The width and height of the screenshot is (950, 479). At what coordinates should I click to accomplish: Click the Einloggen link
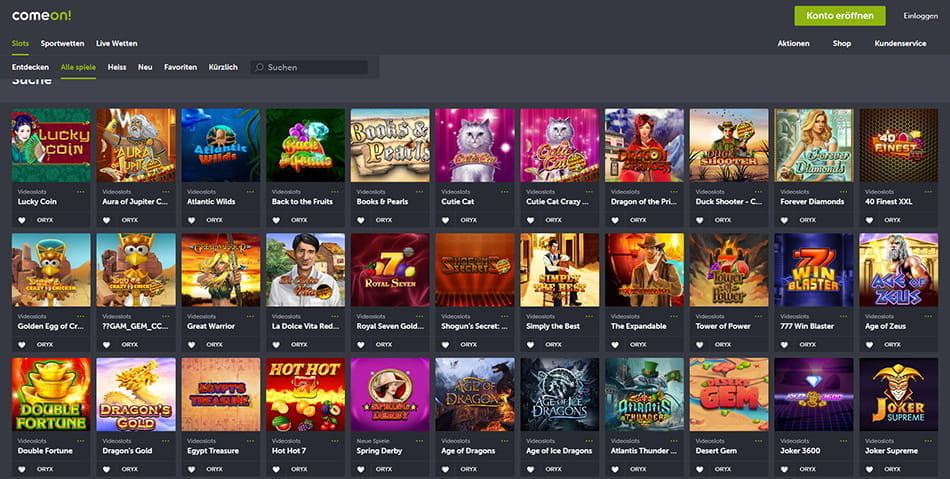pyautogui.click(x=920, y=16)
